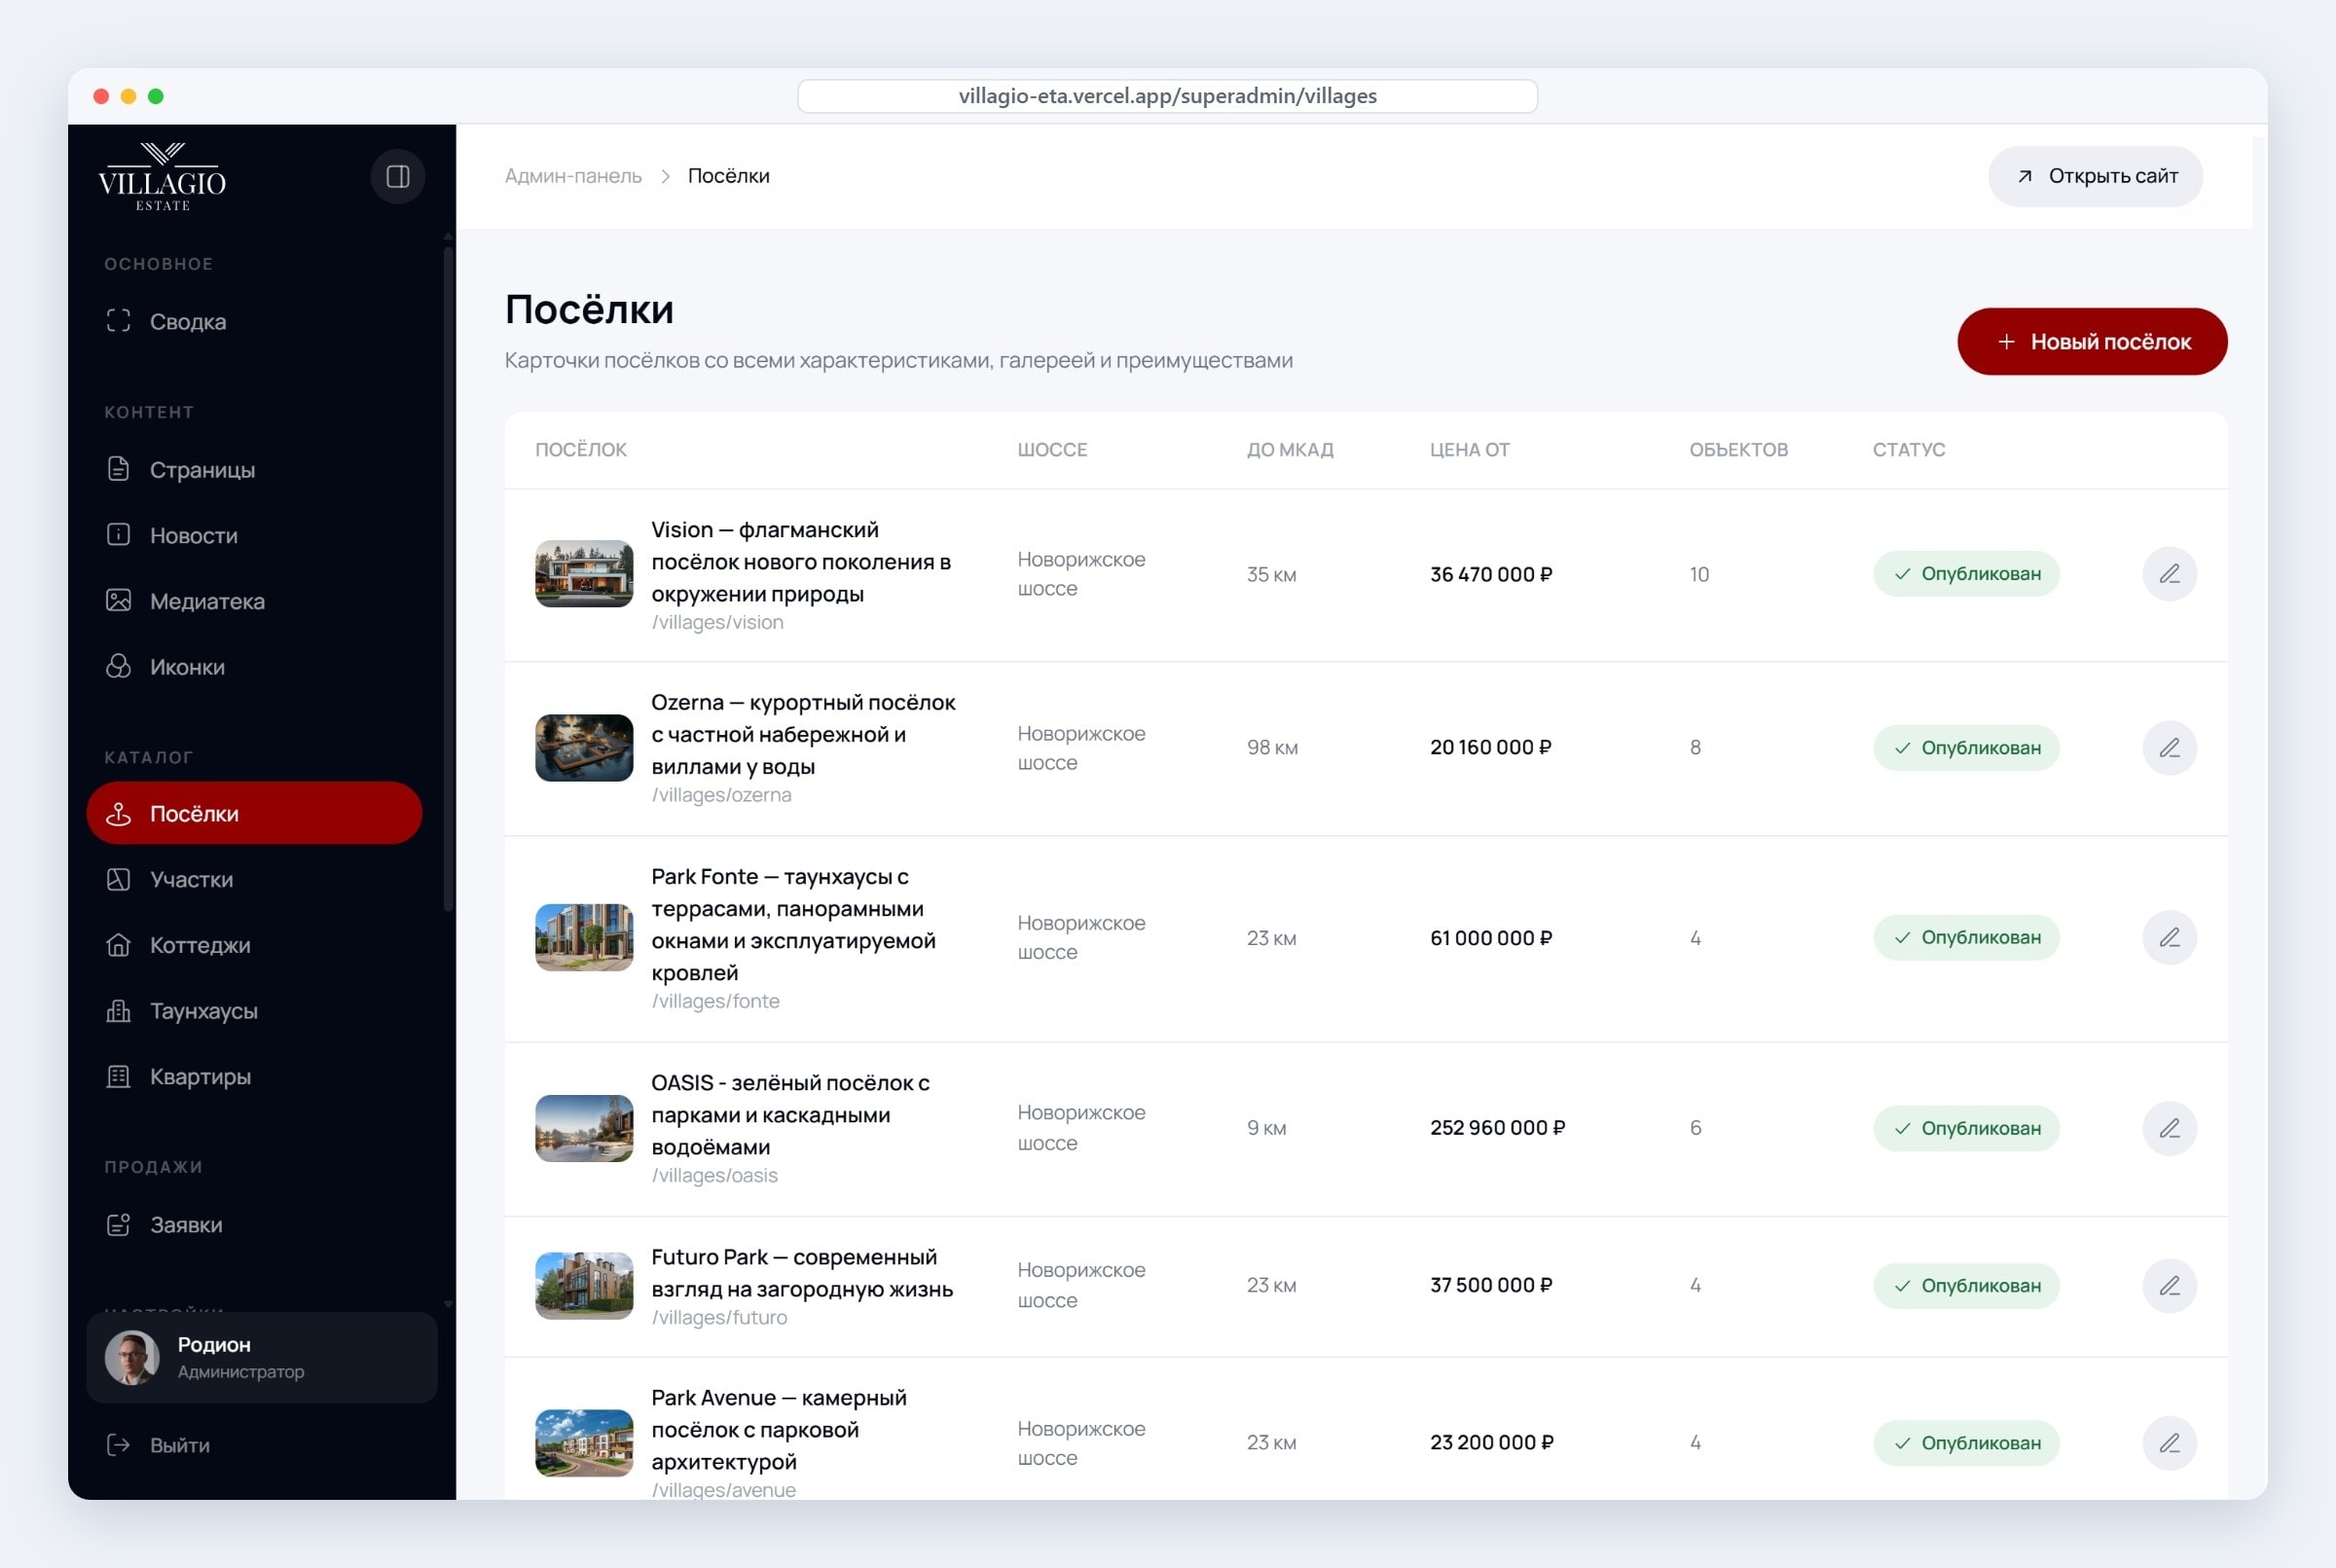Click the /villages/vision path text
This screenshot has width=2336, height=1568.
pyautogui.click(x=717, y=623)
